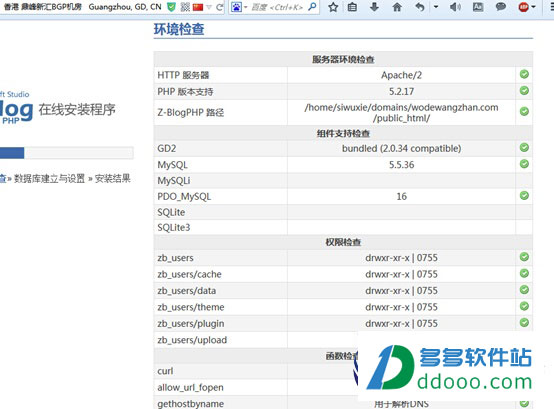Click the green check for PHP 版本支持 row
554x409 pixels.
[524, 91]
